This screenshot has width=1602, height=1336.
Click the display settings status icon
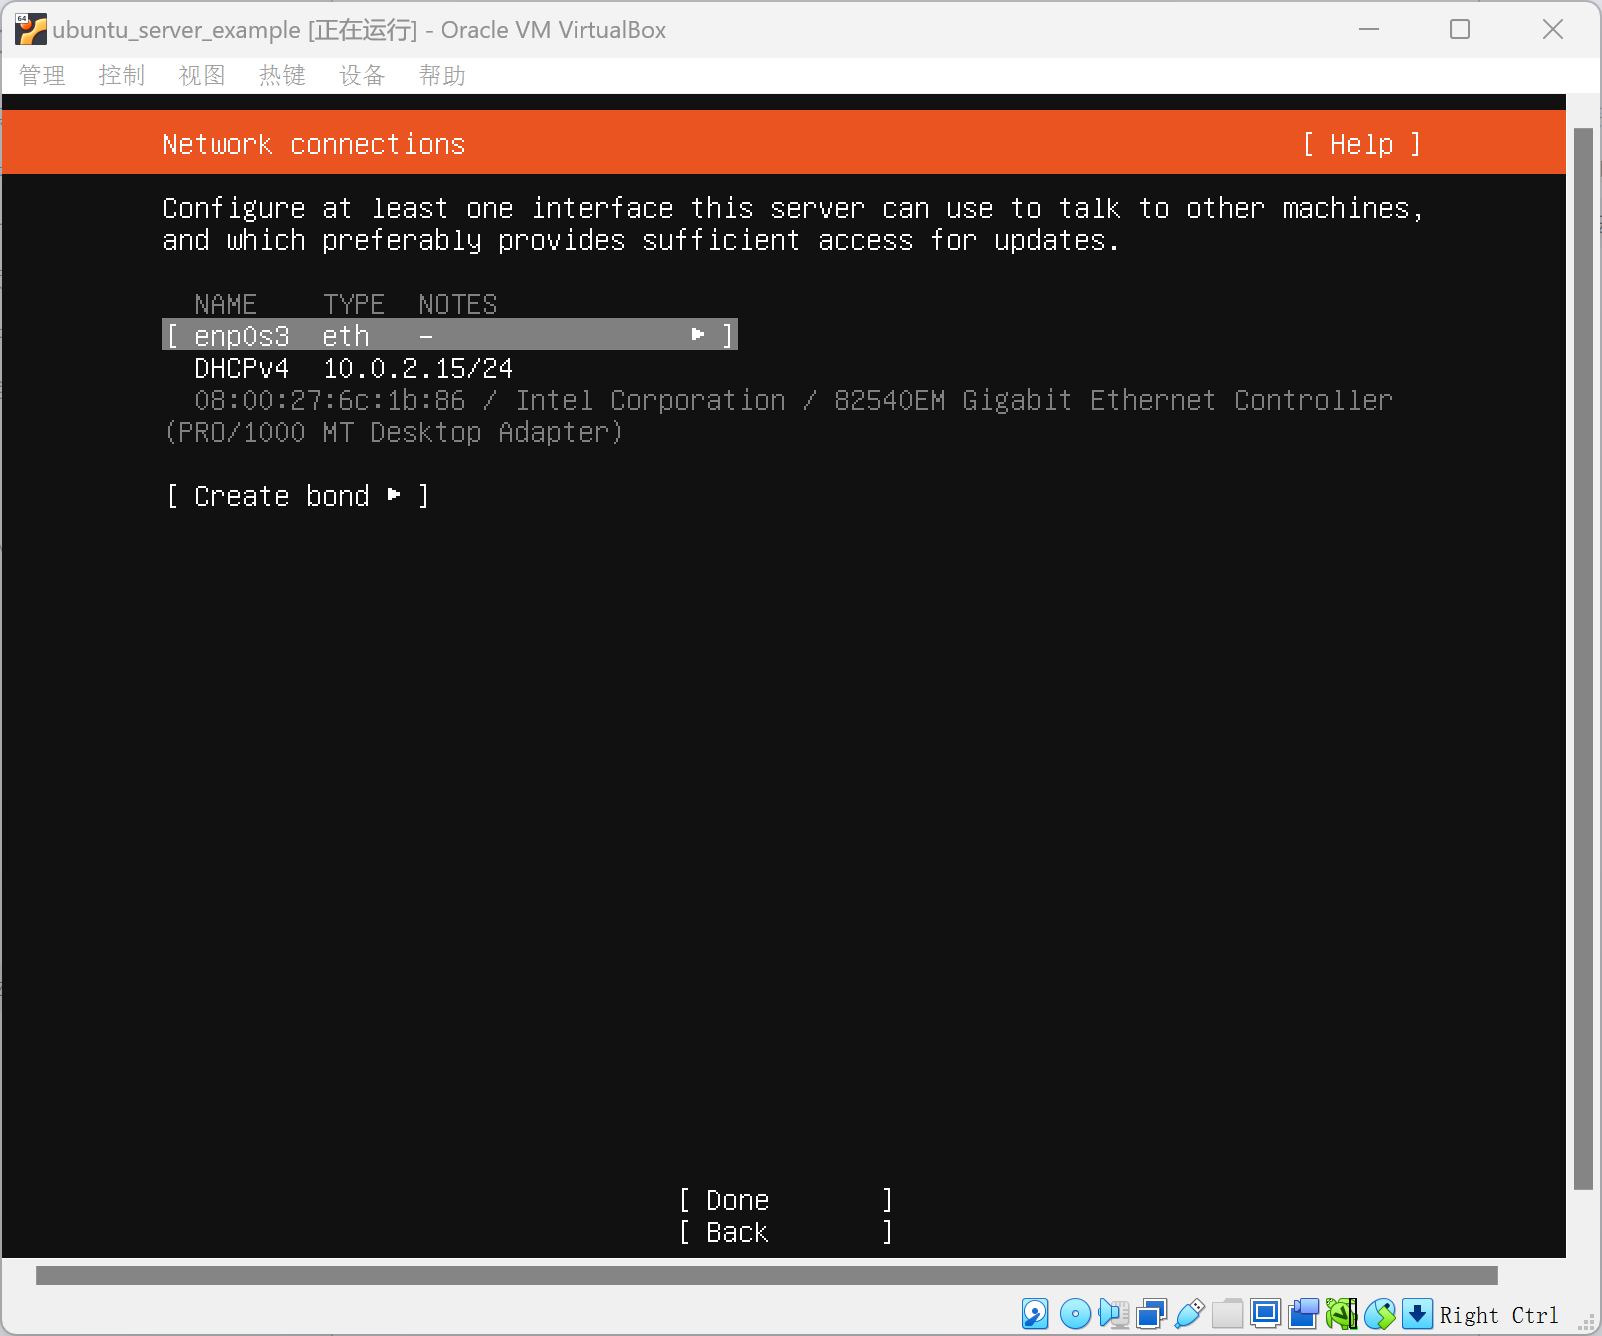(x=1265, y=1313)
